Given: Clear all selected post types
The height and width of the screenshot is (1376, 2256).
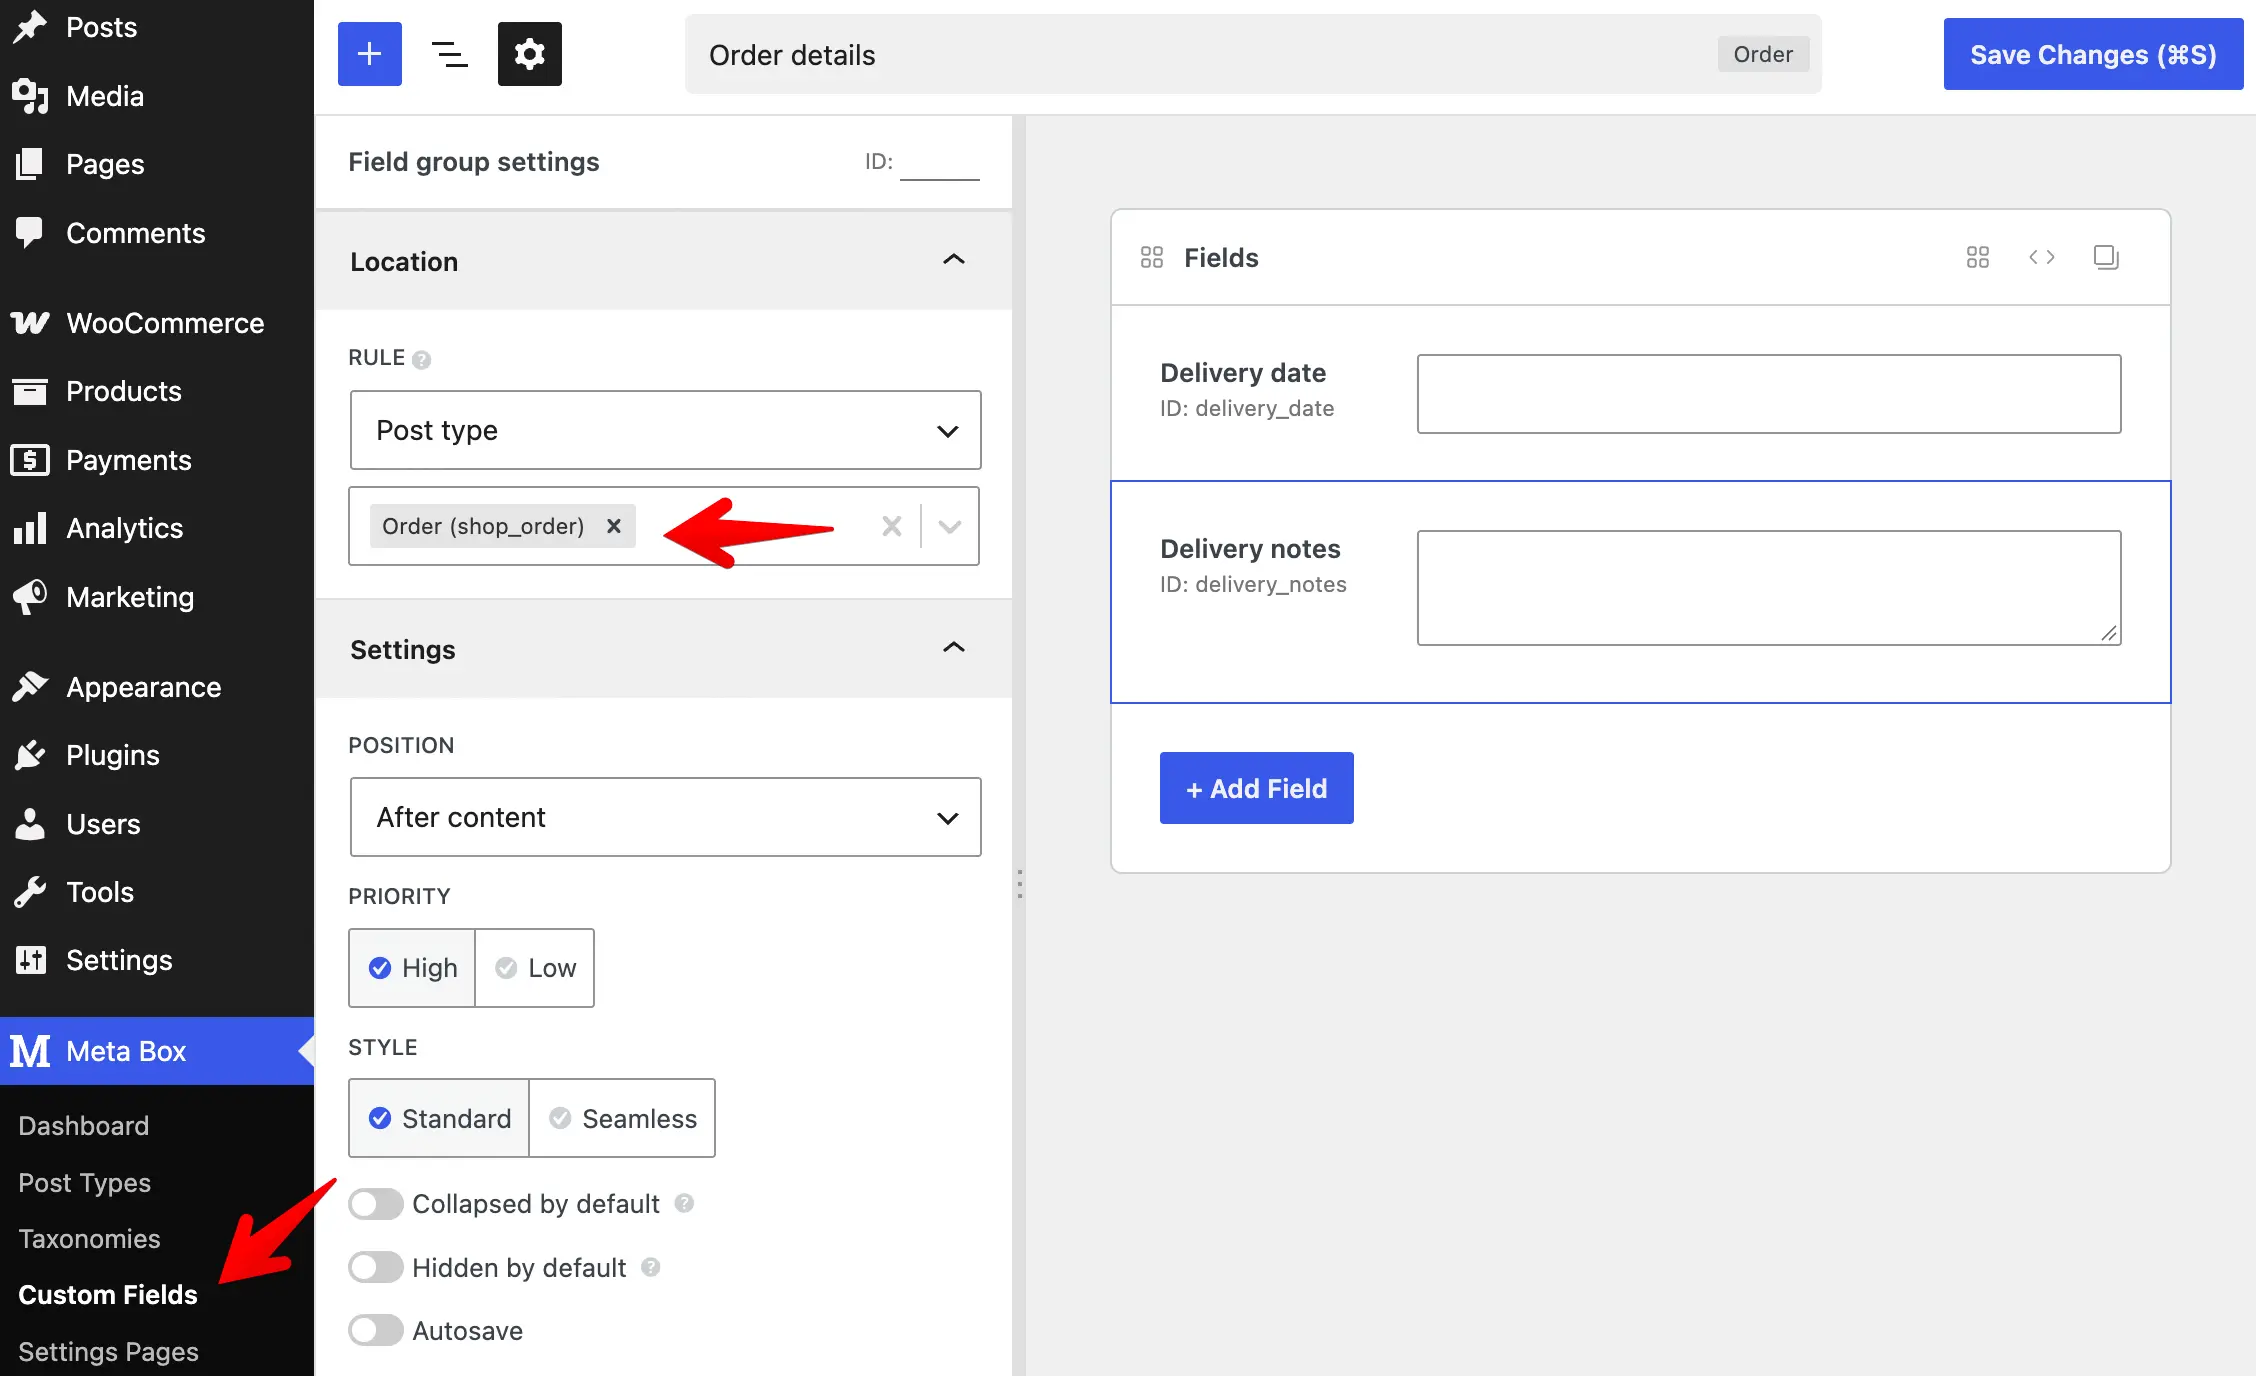Looking at the screenshot, I should coord(891,526).
